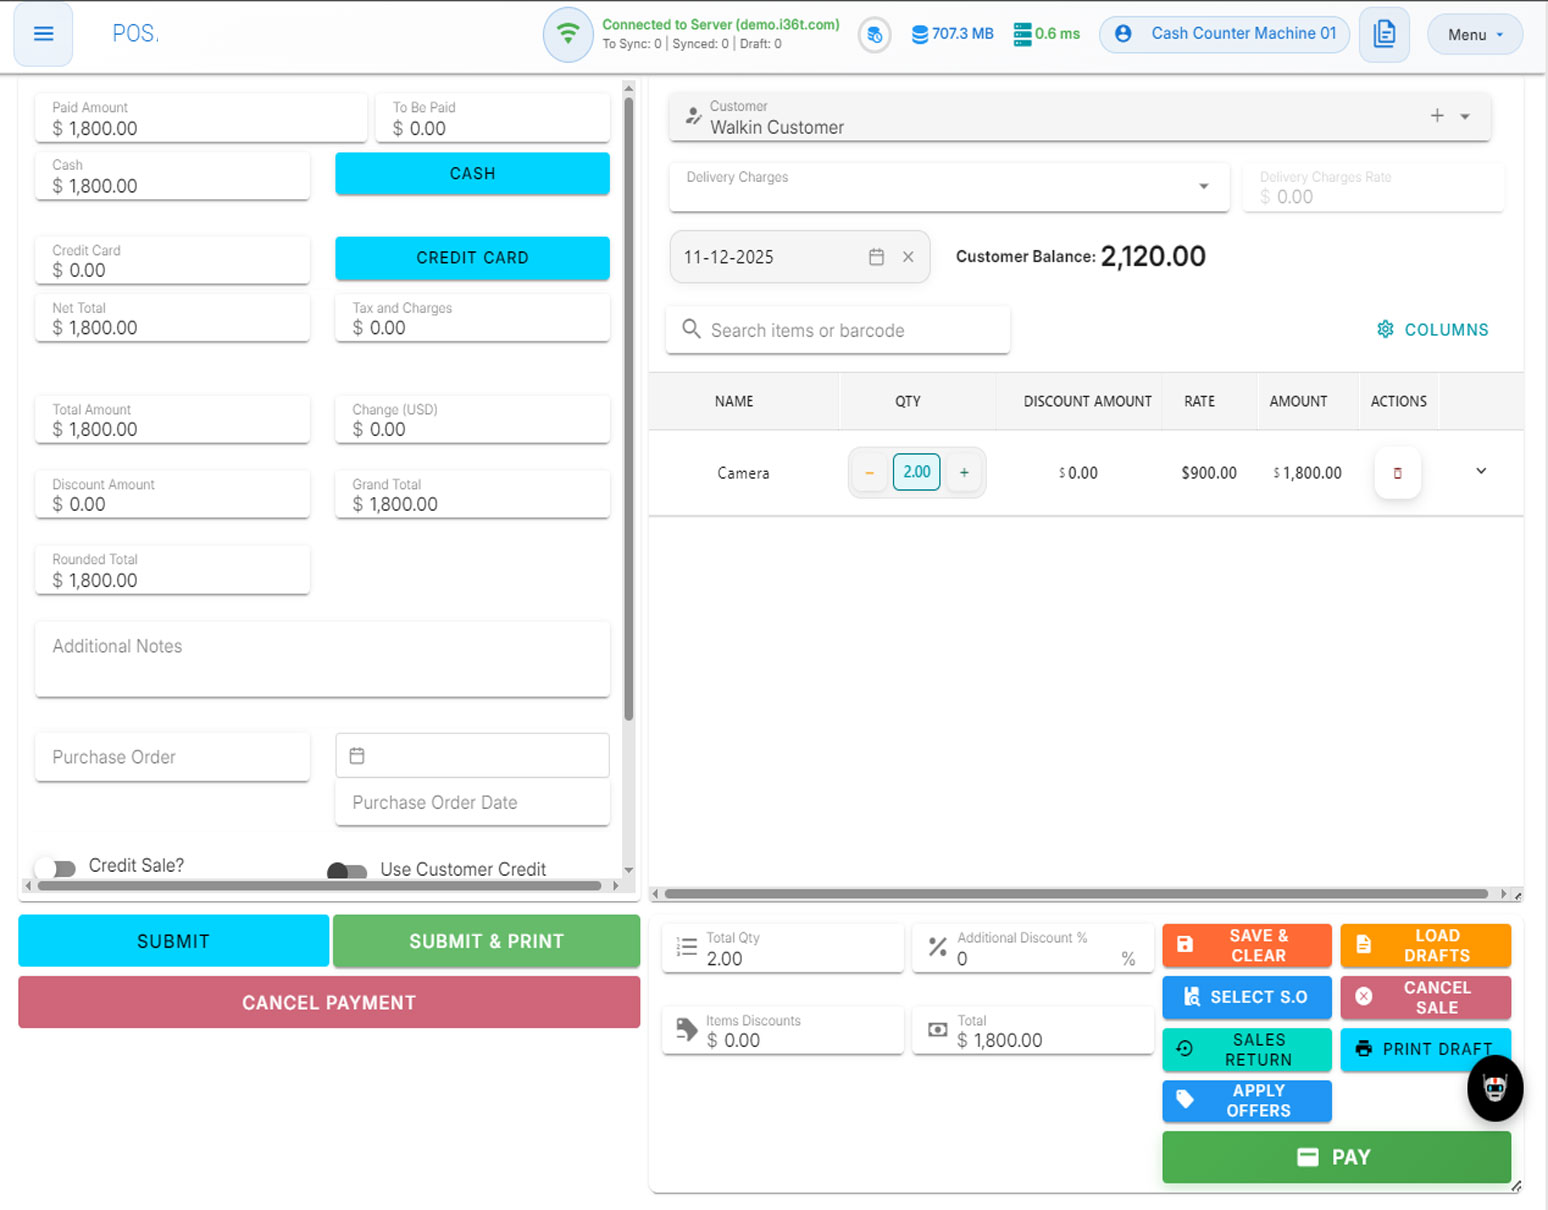Enable Use Customer Credit toggle
The height and width of the screenshot is (1210, 1548).
pyautogui.click(x=347, y=871)
